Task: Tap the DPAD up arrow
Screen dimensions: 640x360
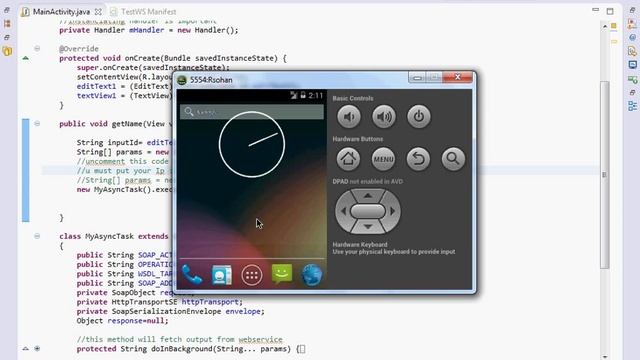Action: click(368, 196)
